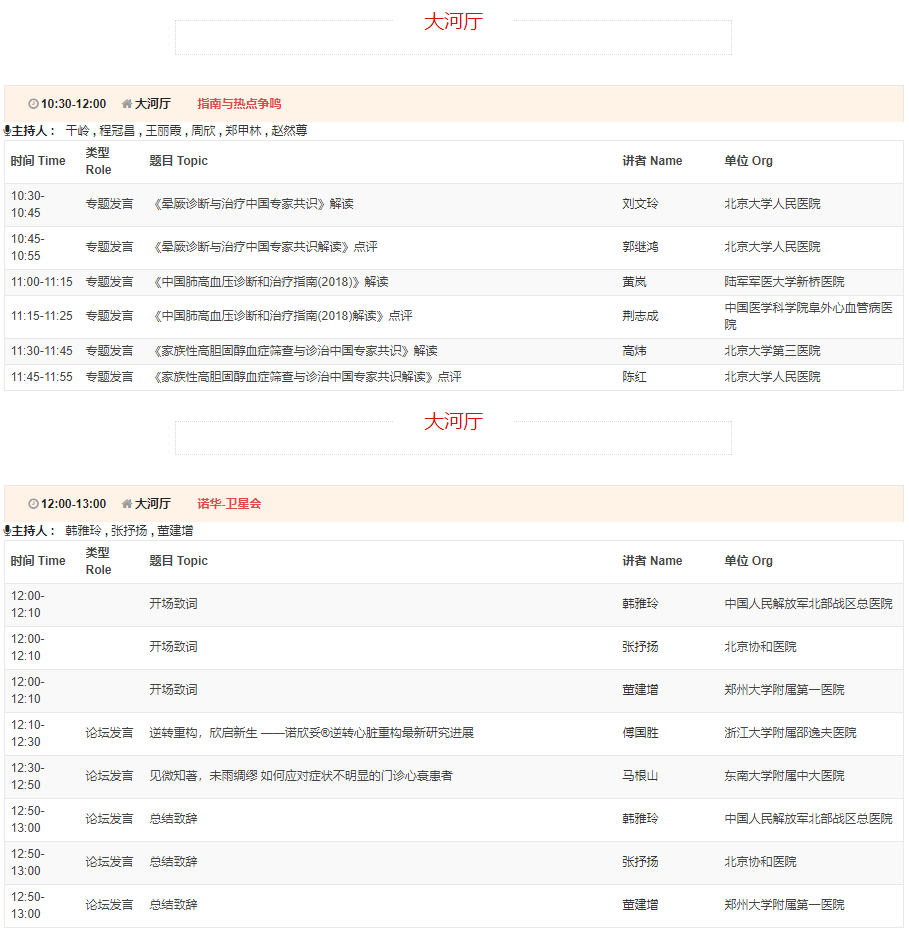Viewport: 909px width, 942px height.
Task: Click 单位 Org header in first table
Action: [749, 161]
